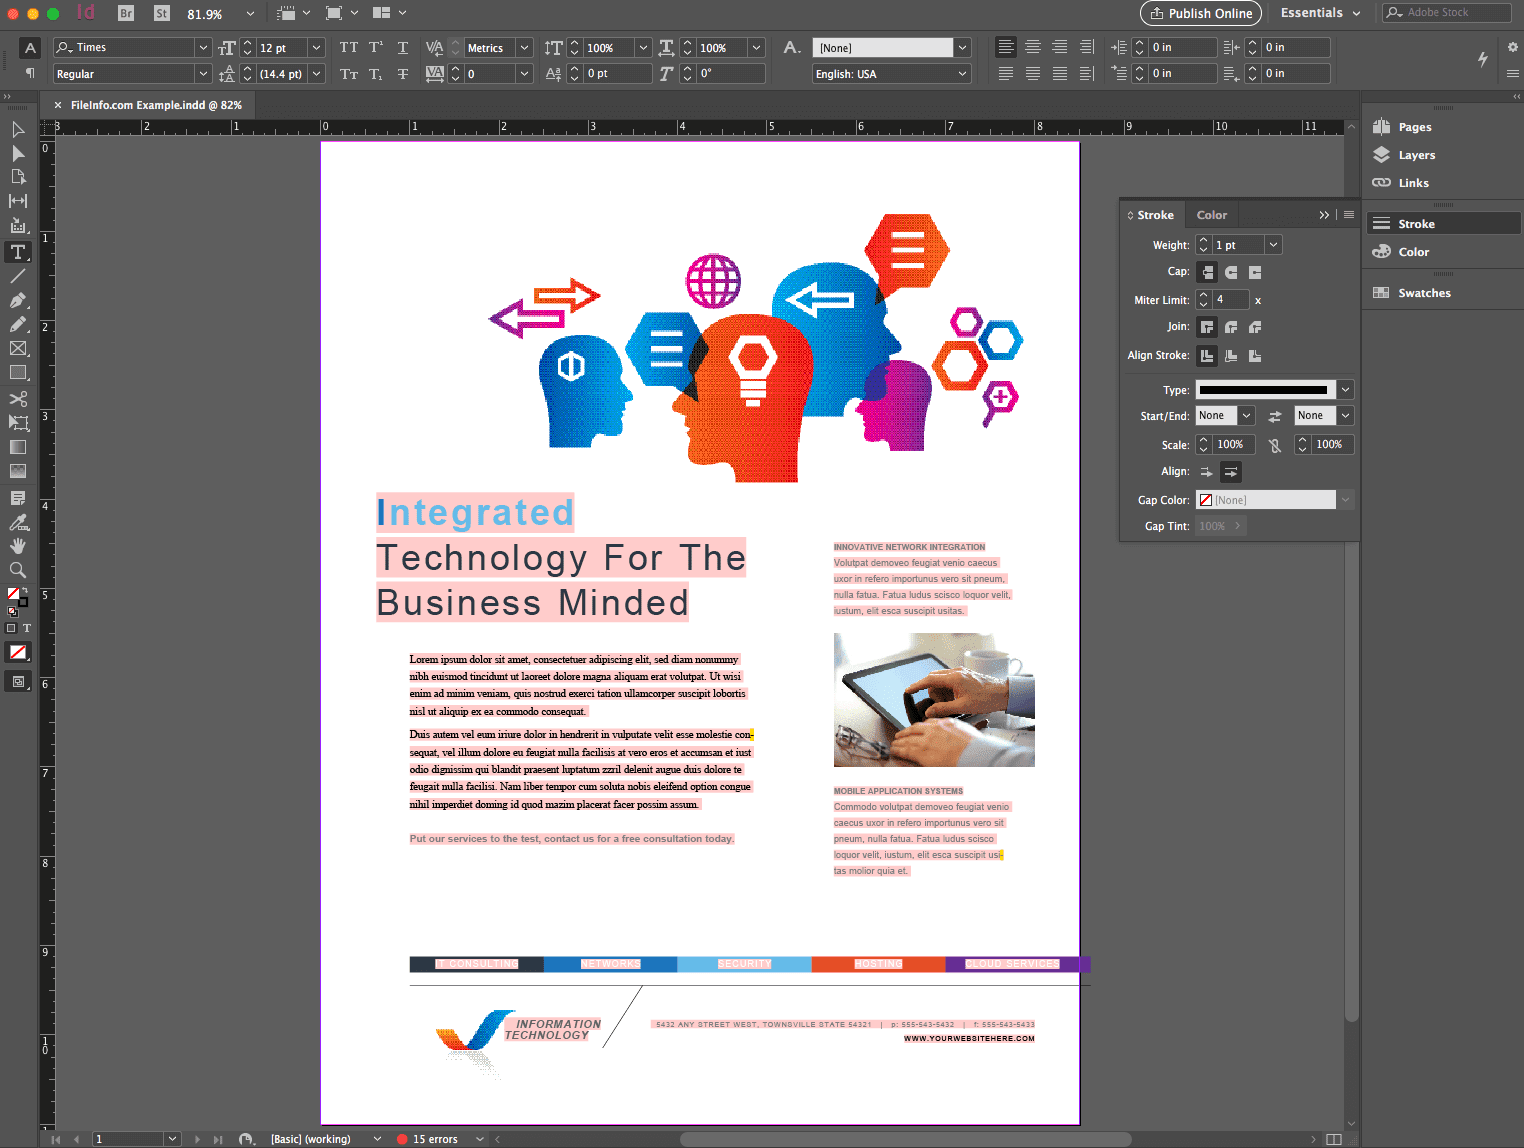Select the Pen tool
The height and width of the screenshot is (1148, 1524).
pos(18,300)
